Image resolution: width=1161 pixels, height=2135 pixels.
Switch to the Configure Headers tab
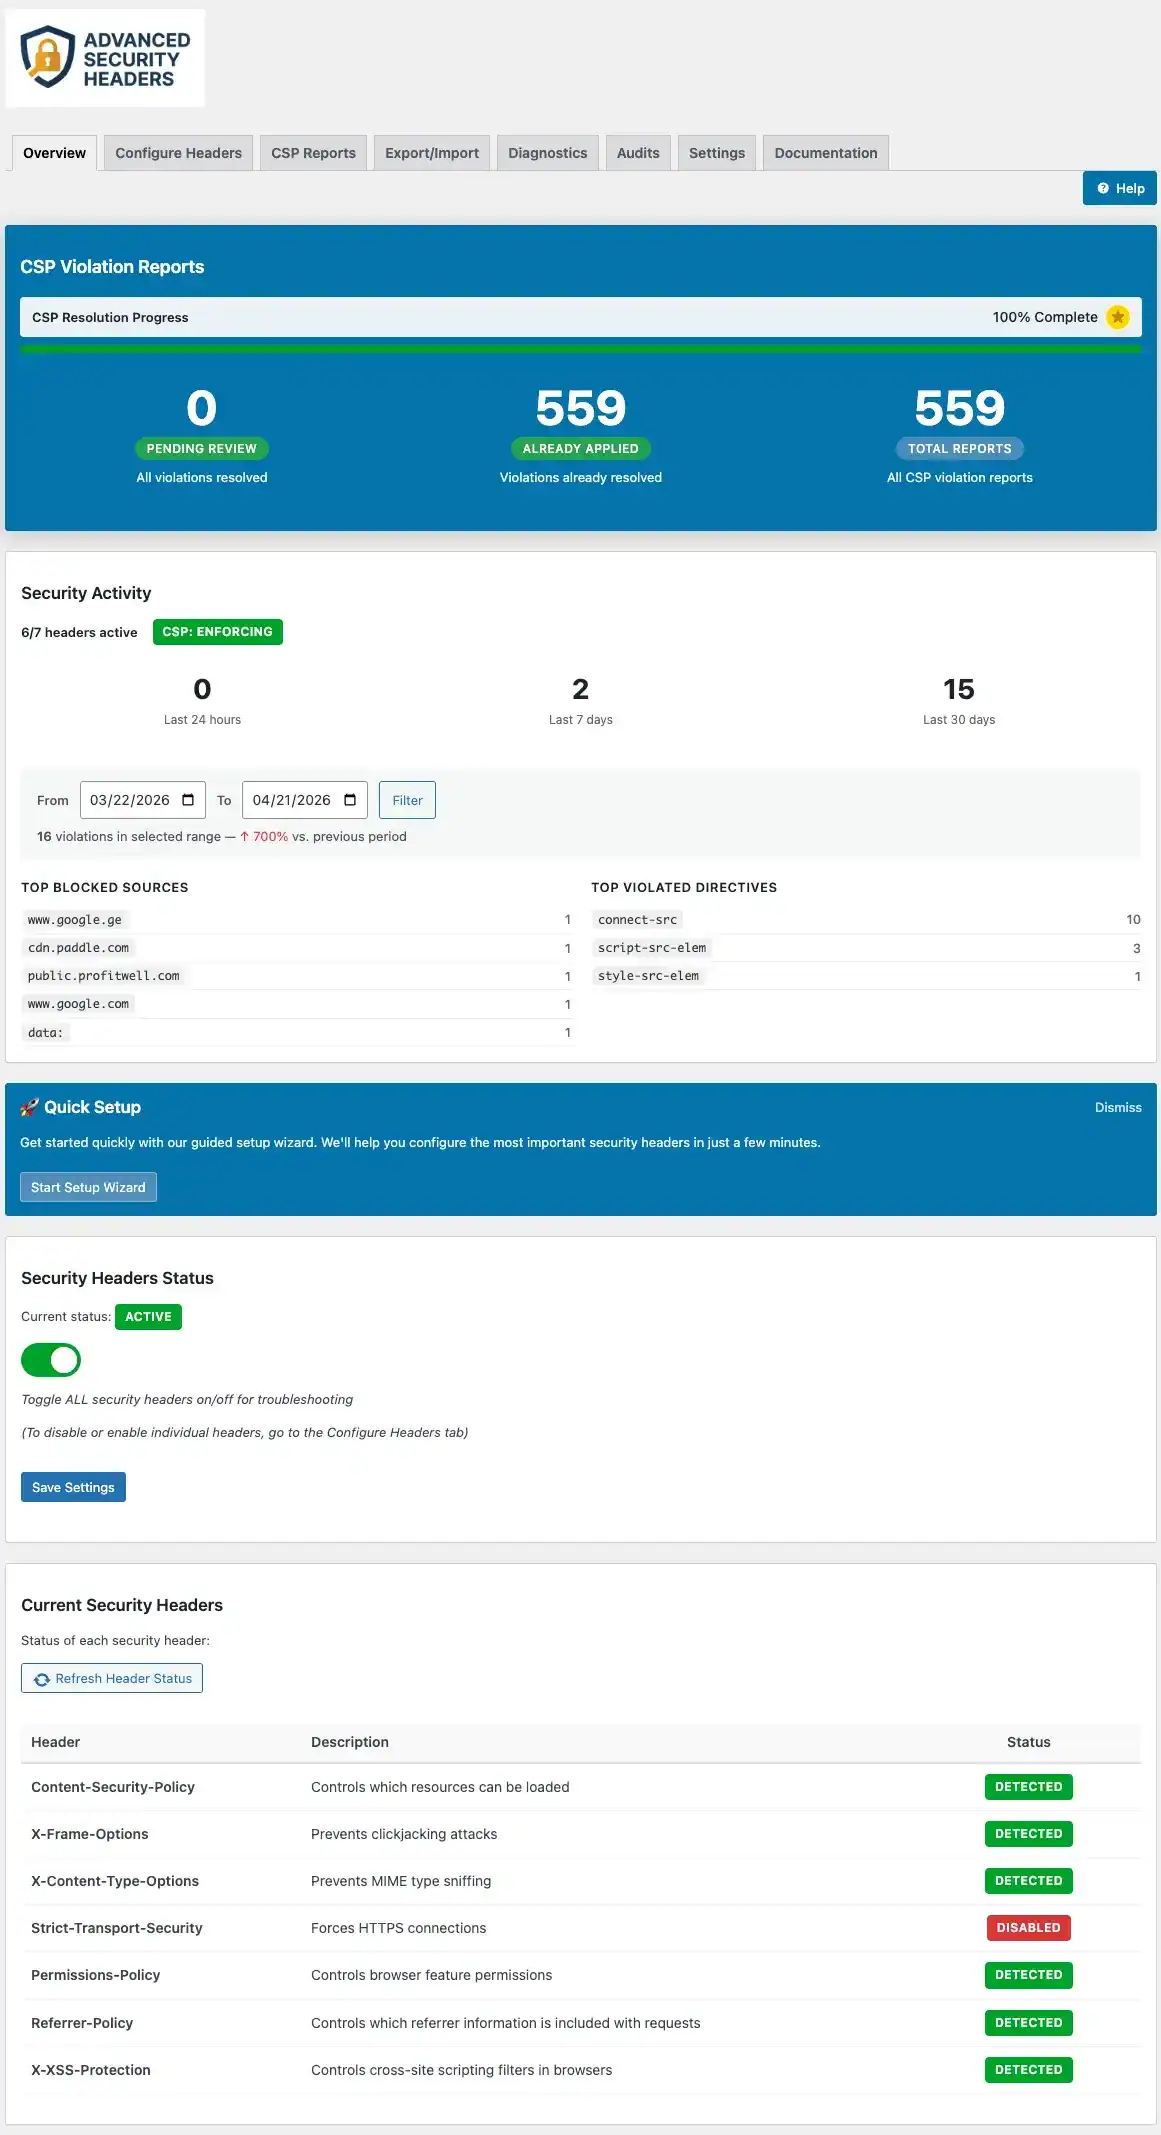click(178, 153)
